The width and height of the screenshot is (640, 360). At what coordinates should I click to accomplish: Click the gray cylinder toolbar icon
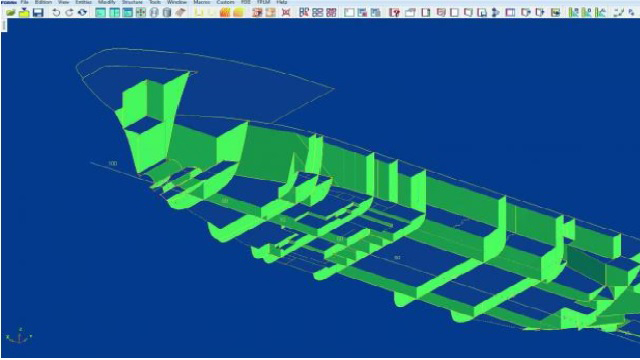167,13
